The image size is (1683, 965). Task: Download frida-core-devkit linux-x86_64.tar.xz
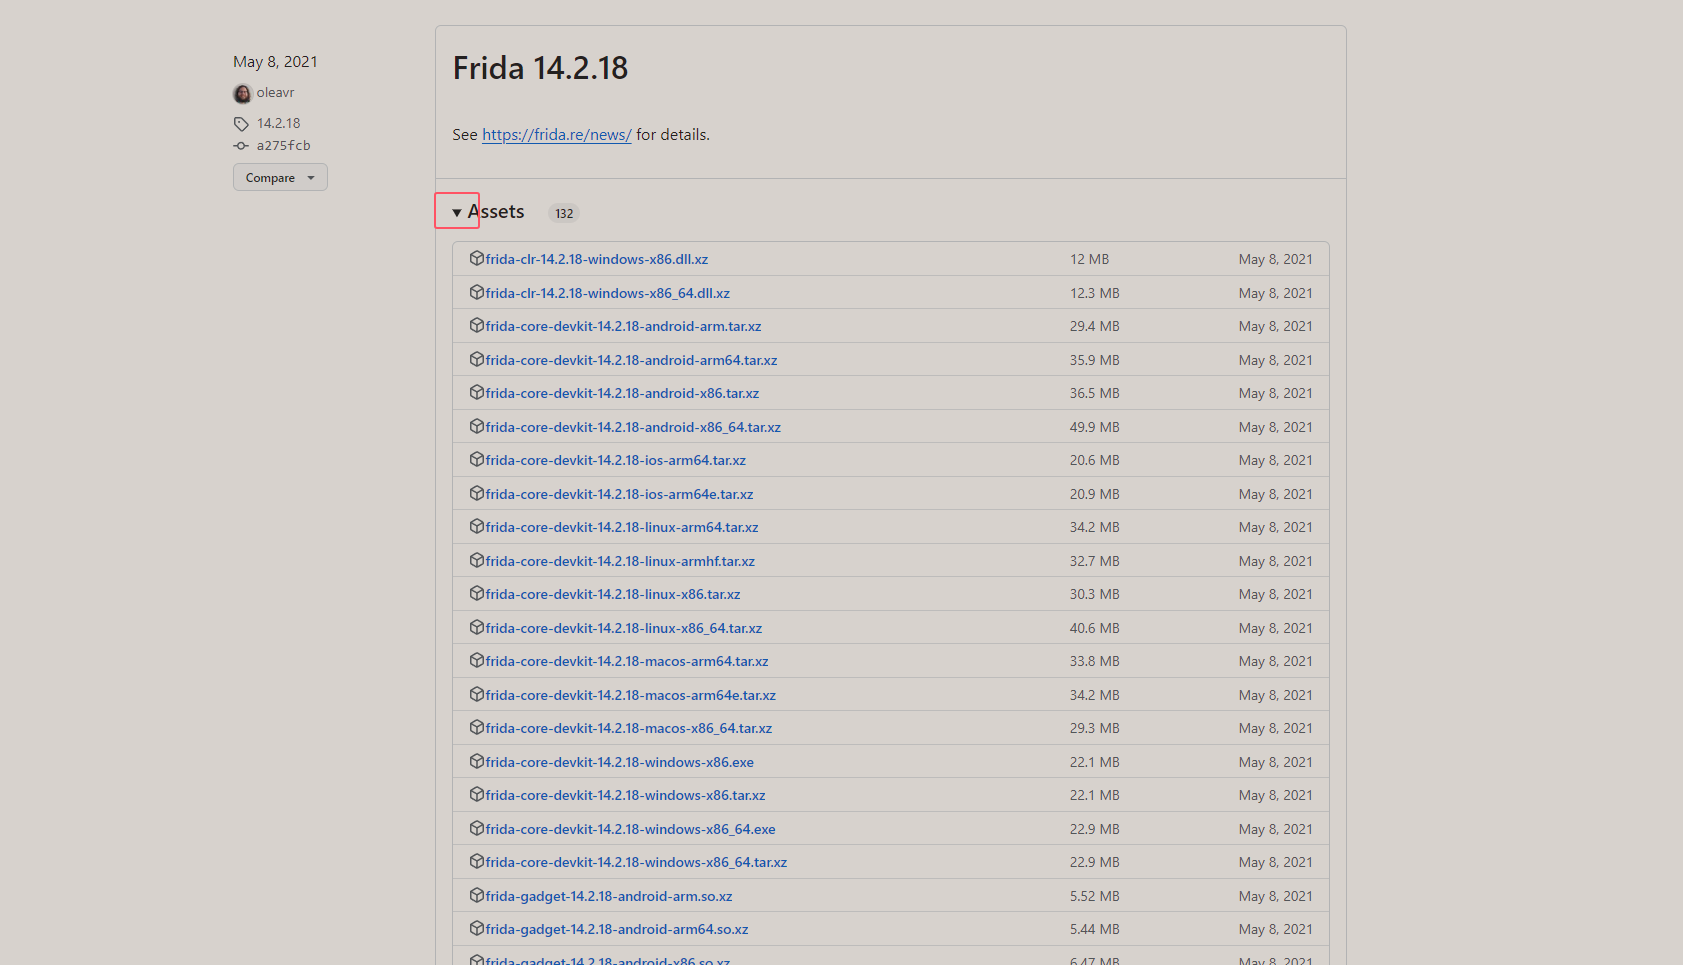(623, 628)
